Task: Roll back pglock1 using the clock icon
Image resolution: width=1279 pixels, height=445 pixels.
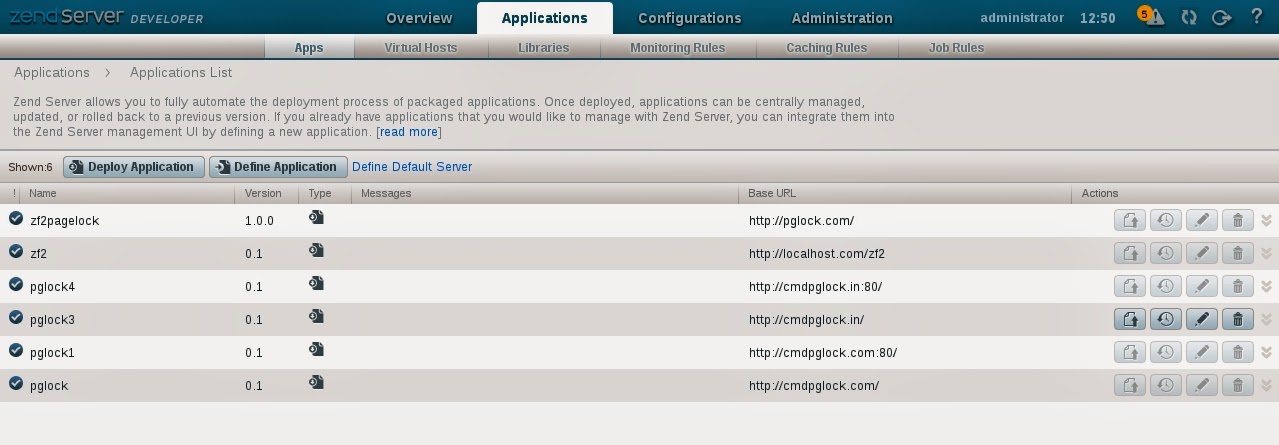Action: click(1166, 353)
